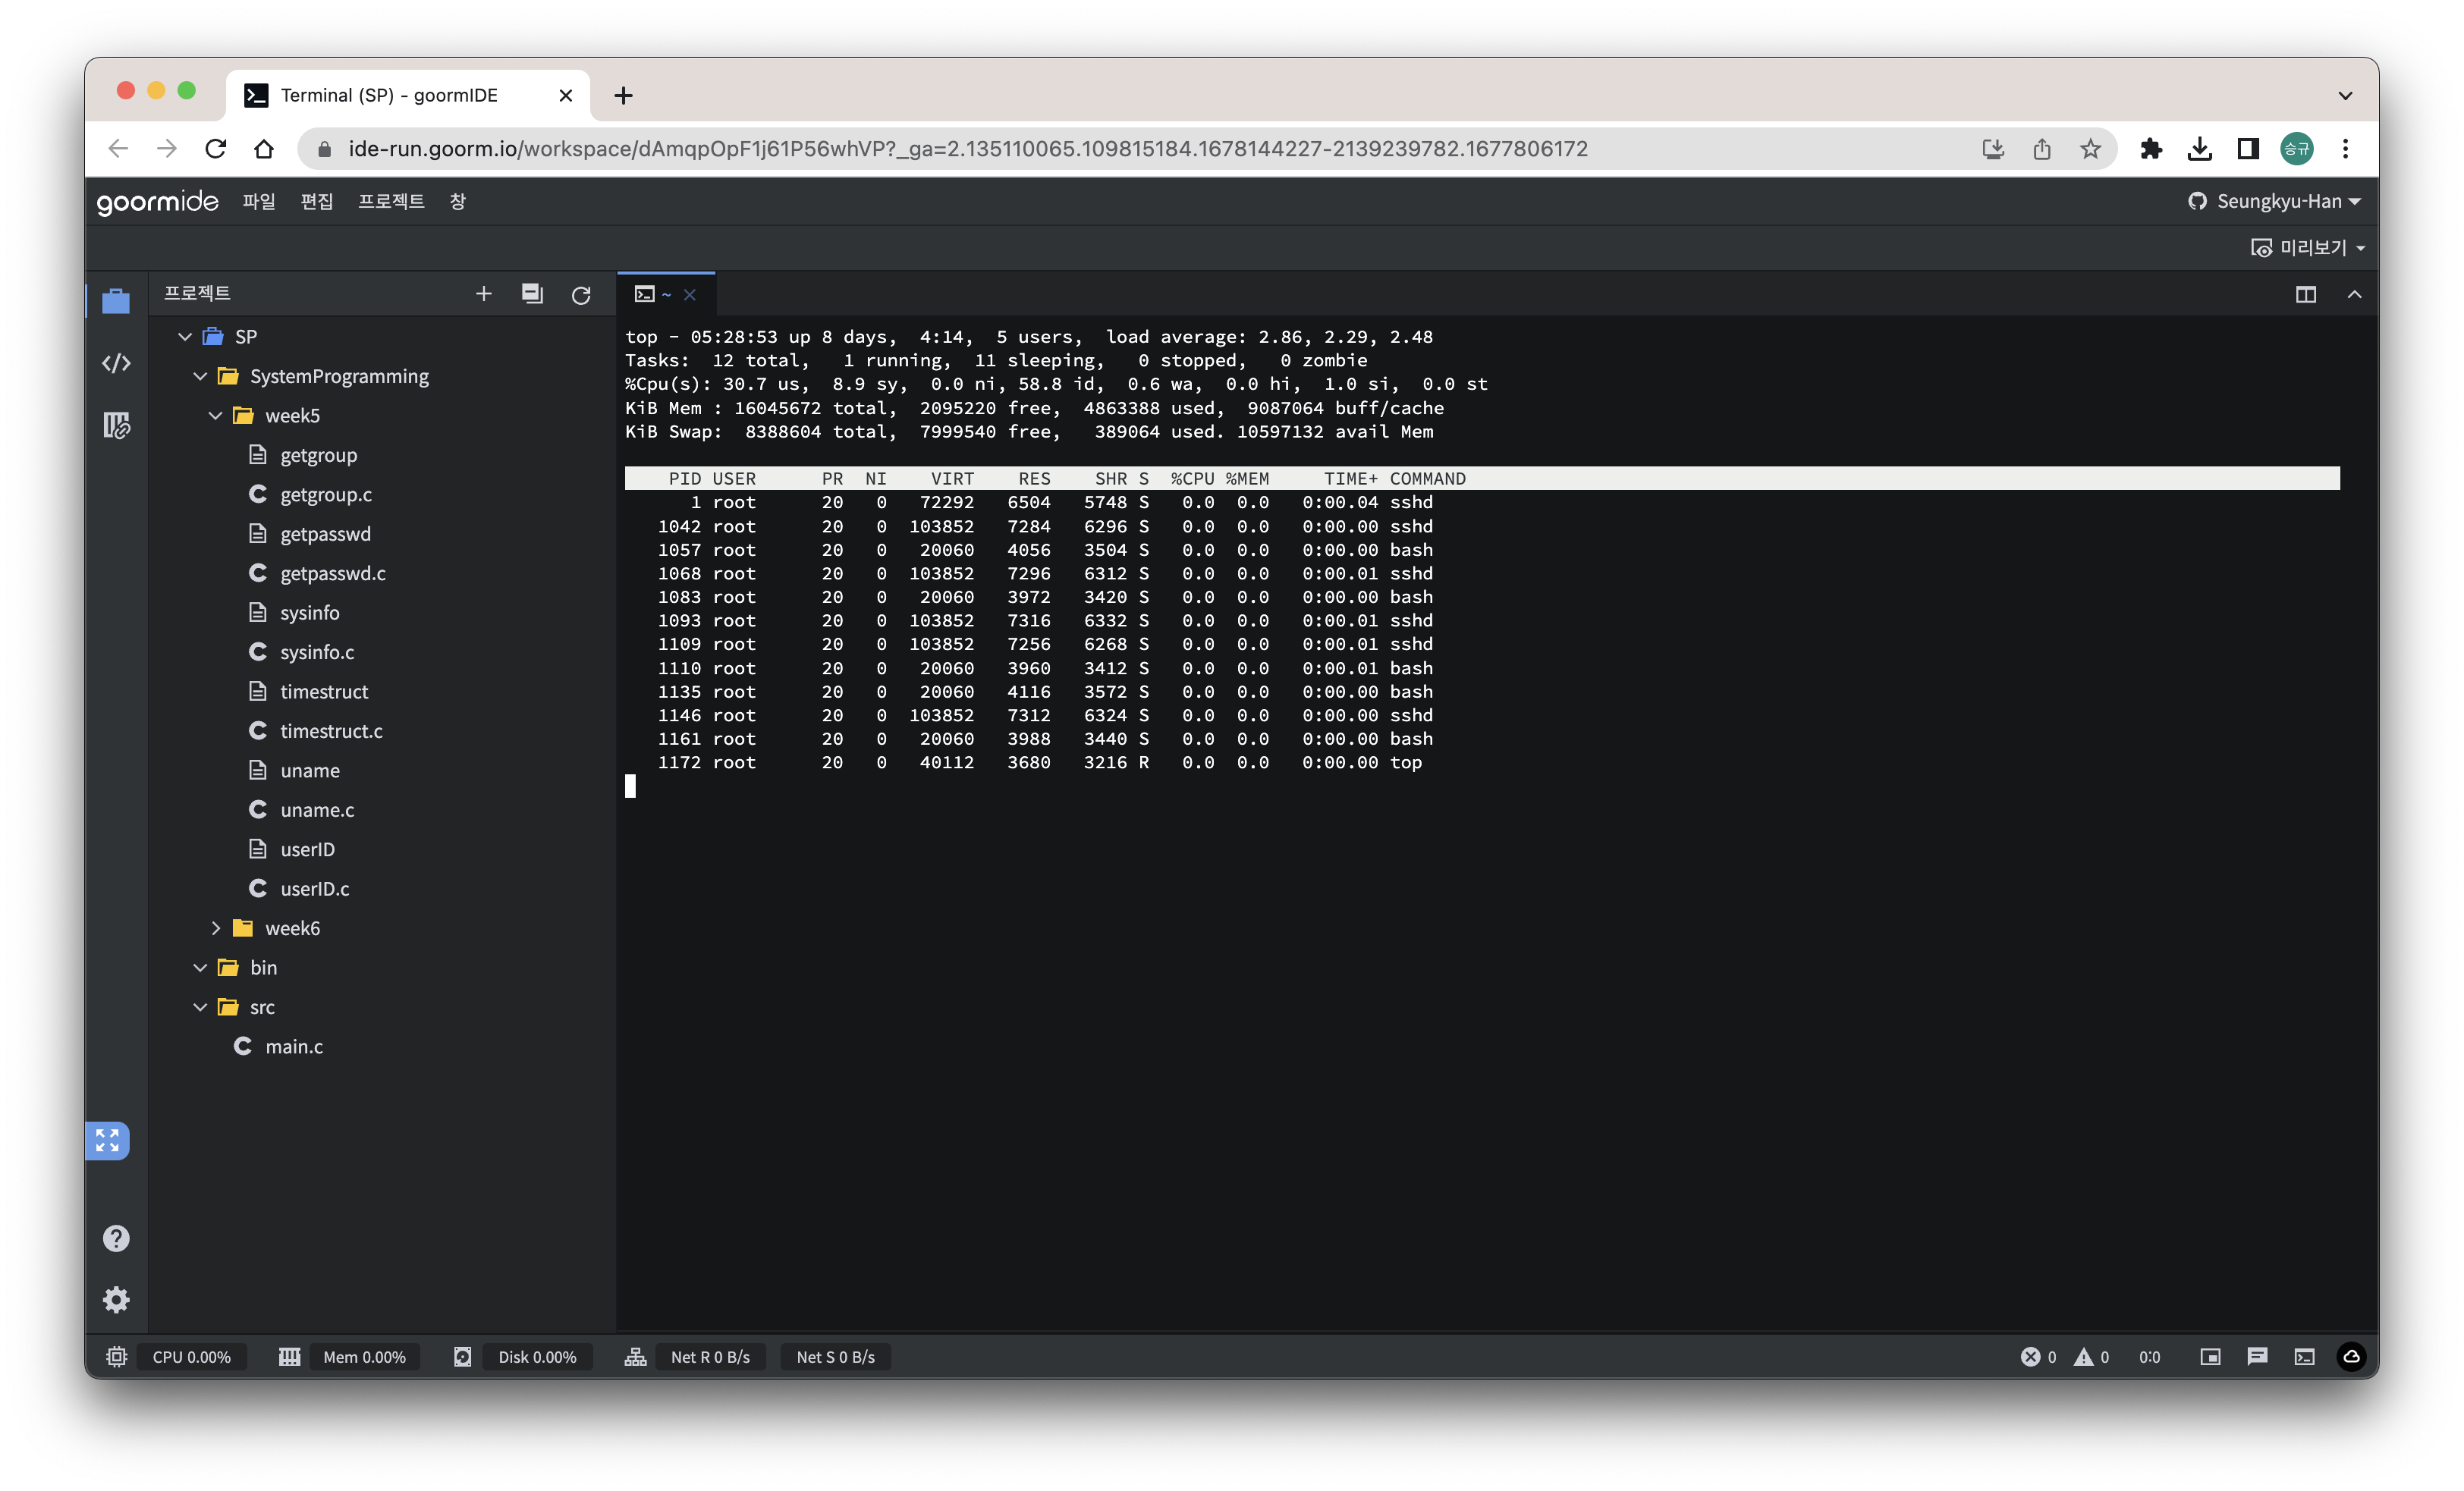Open the 프로젝트 menu

coord(391,201)
